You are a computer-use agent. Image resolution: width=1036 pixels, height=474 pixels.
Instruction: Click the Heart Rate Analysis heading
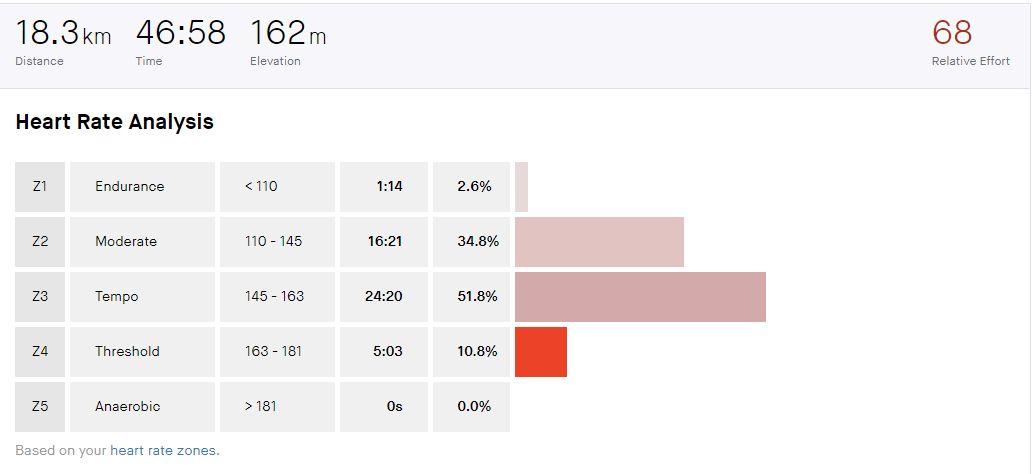pyautogui.click(x=115, y=122)
